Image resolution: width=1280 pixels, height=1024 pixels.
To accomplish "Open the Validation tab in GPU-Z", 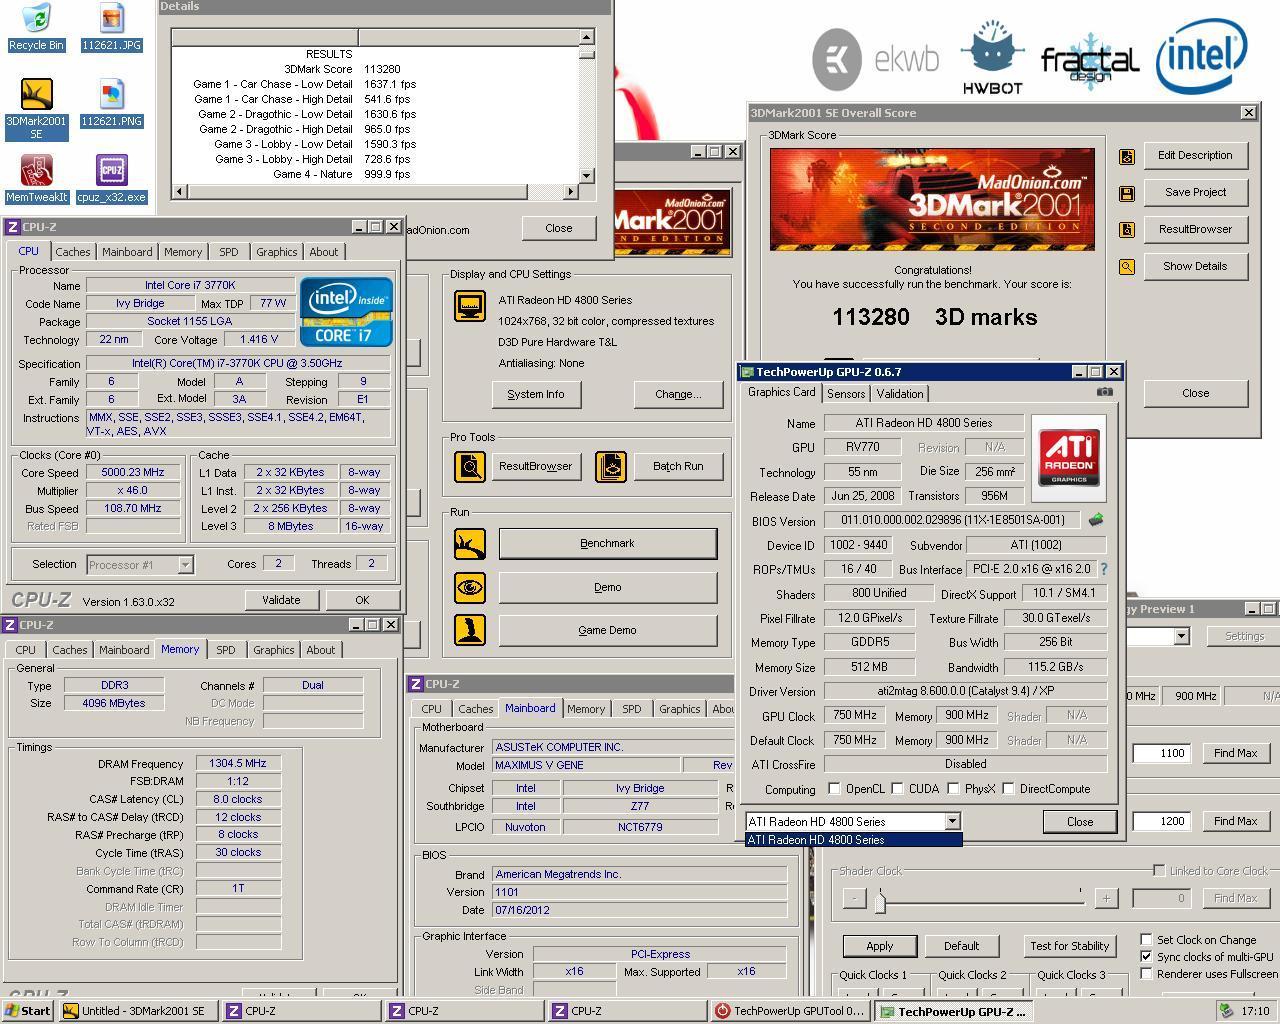I will 900,394.
